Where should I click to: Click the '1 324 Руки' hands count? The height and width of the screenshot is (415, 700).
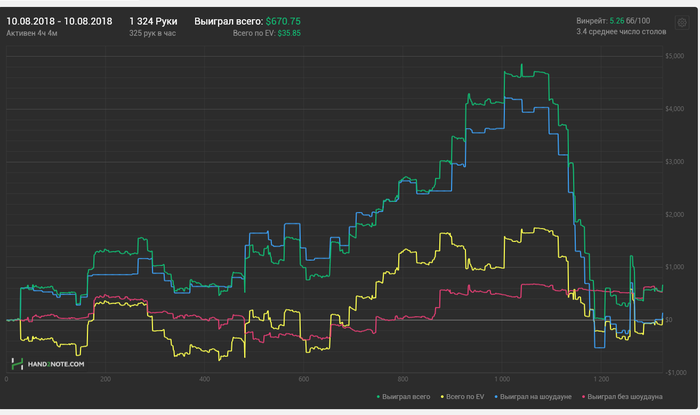[x=153, y=21]
